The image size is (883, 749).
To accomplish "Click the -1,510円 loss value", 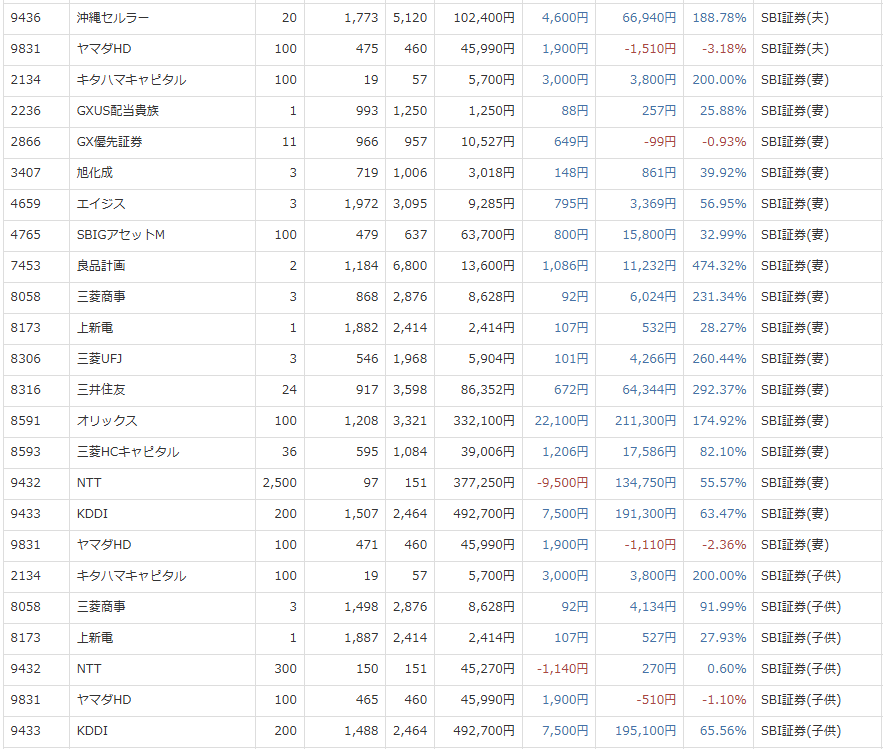I will (650, 49).
